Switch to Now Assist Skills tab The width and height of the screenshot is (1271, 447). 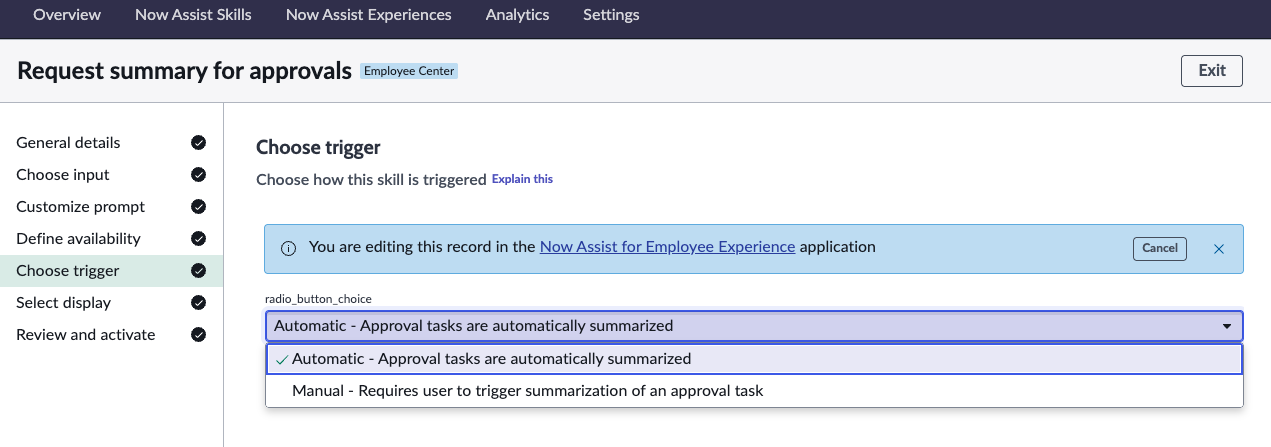[193, 15]
